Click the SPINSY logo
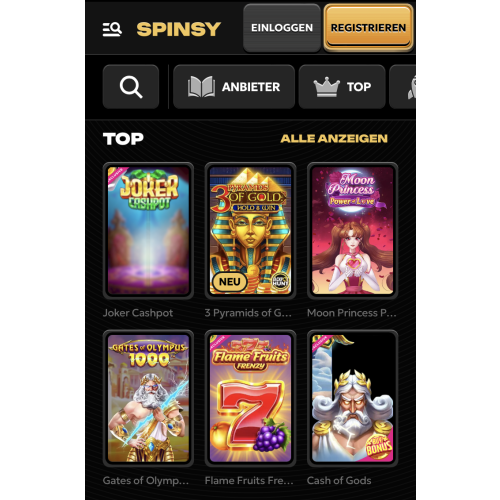The width and height of the screenshot is (500, 500). (x=179, y=29)
